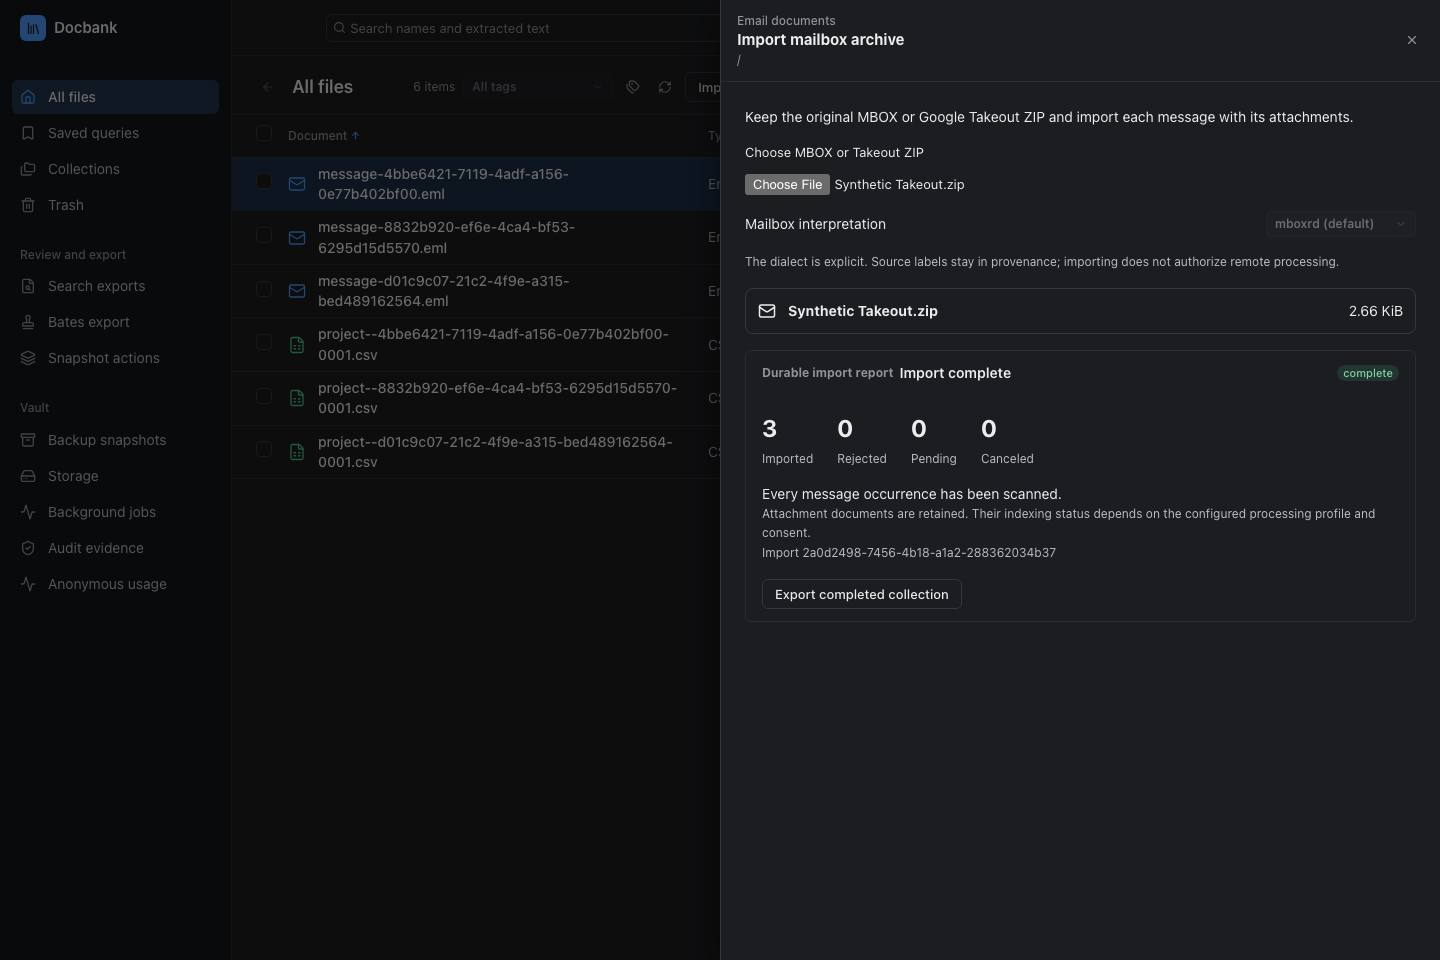This screenshot has height=960, width=1440.
Task: Toggle the select-all checkbox in Document header
Action: coord(264,133)
